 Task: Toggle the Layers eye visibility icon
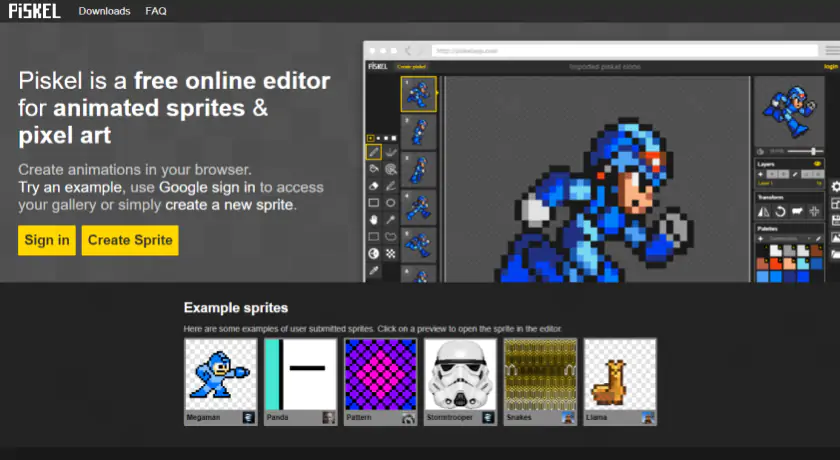click(818, 164)
